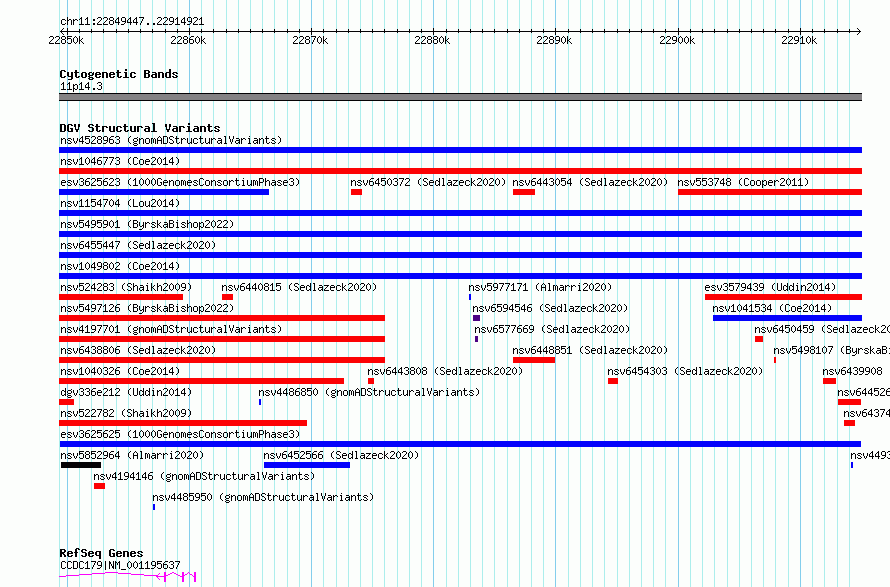
Task: Select the red nsv6443054 Sedlazeck2020 block
Action: [524, 192]
